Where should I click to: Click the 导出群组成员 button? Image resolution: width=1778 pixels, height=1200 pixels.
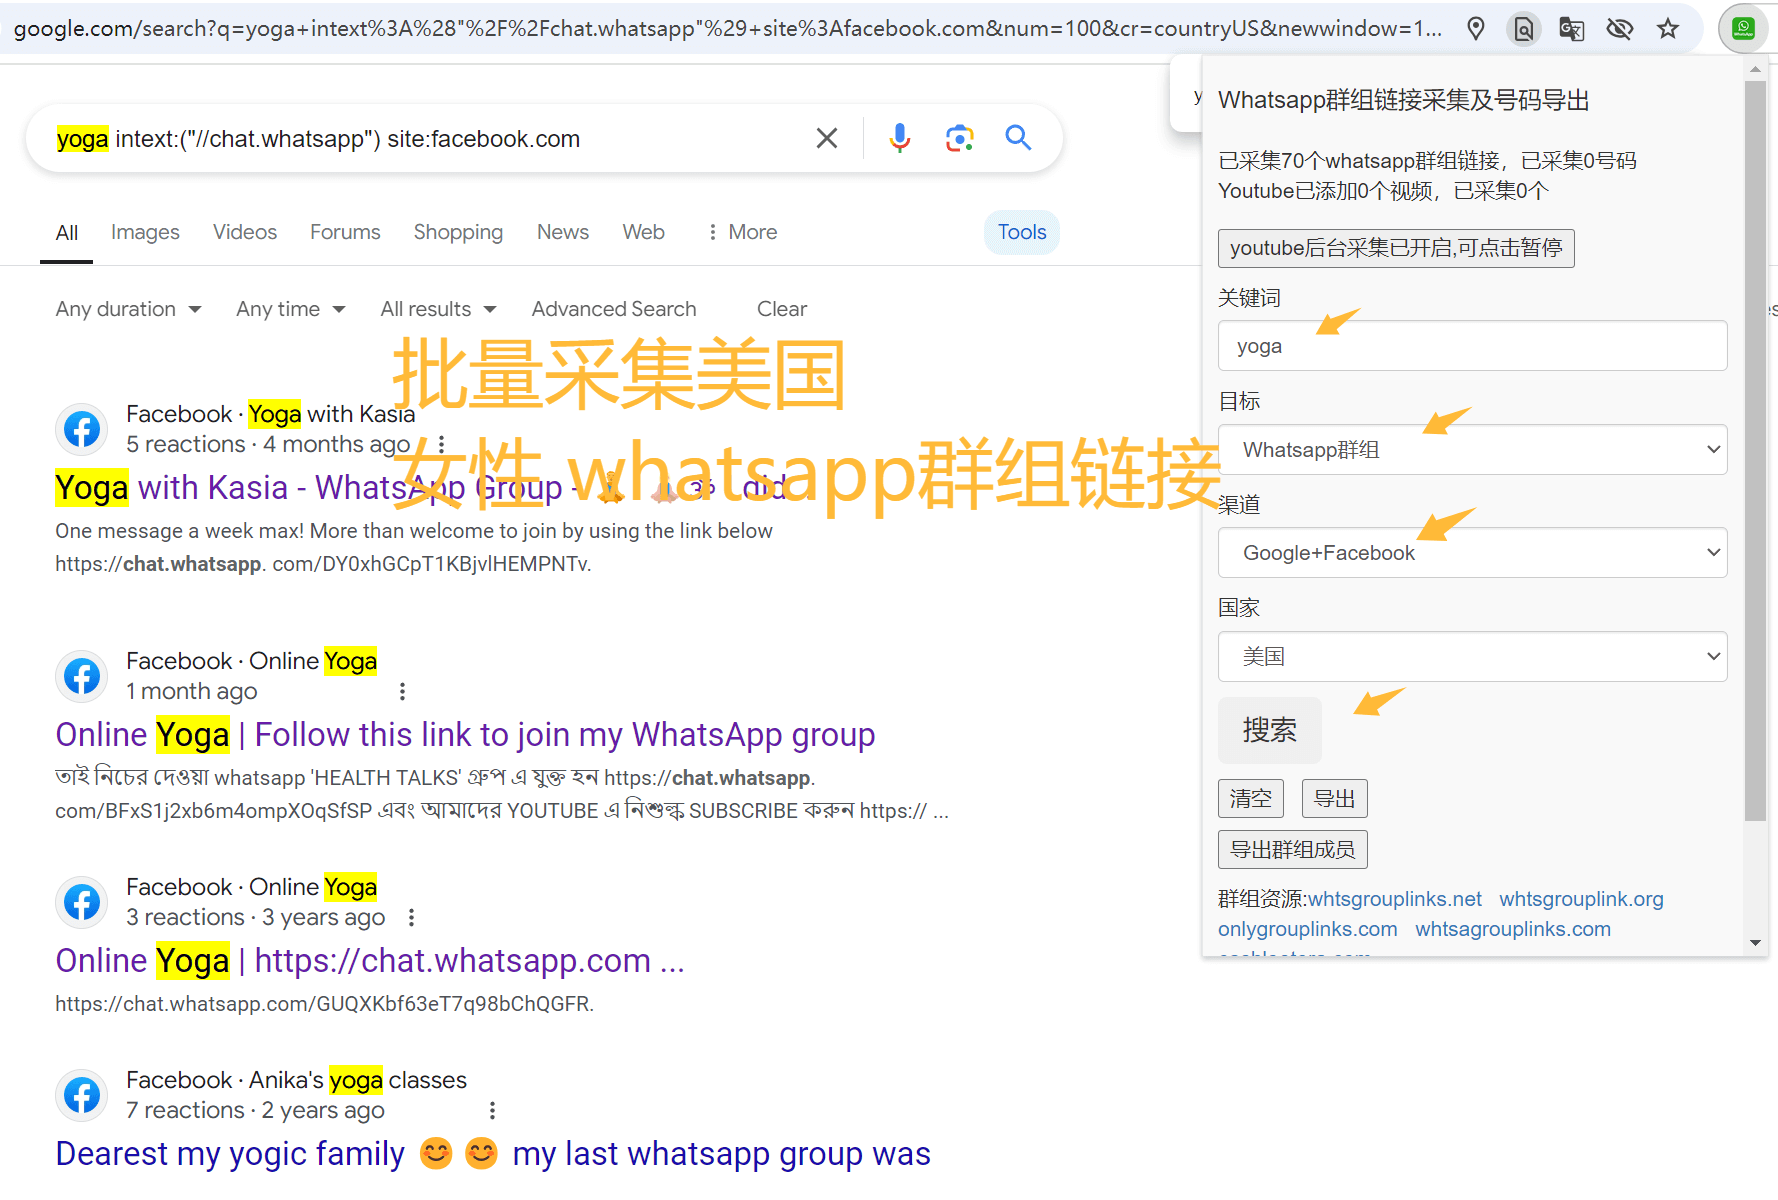1293,849
